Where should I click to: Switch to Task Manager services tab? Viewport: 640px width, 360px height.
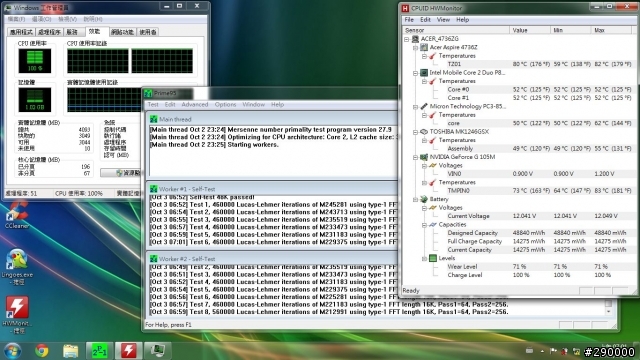click(74, 32)
